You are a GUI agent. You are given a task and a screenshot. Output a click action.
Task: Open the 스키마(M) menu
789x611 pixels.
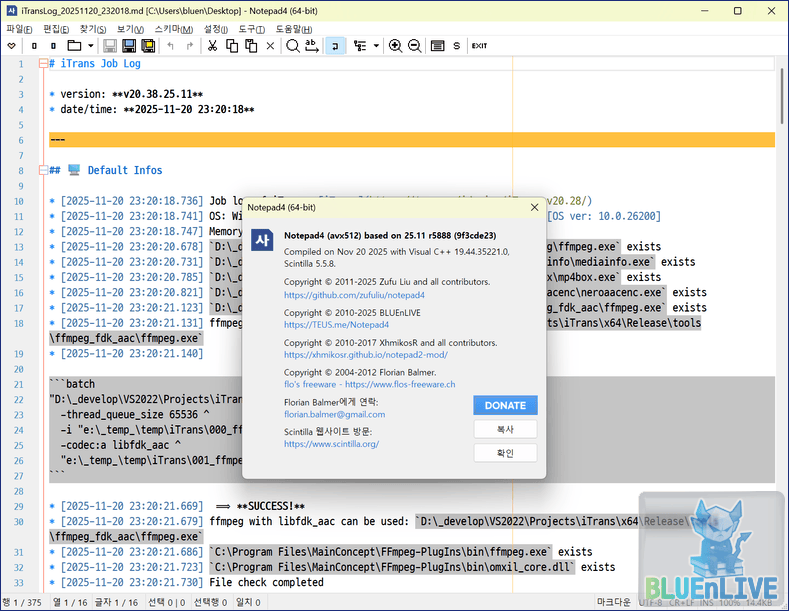(174, 29)
